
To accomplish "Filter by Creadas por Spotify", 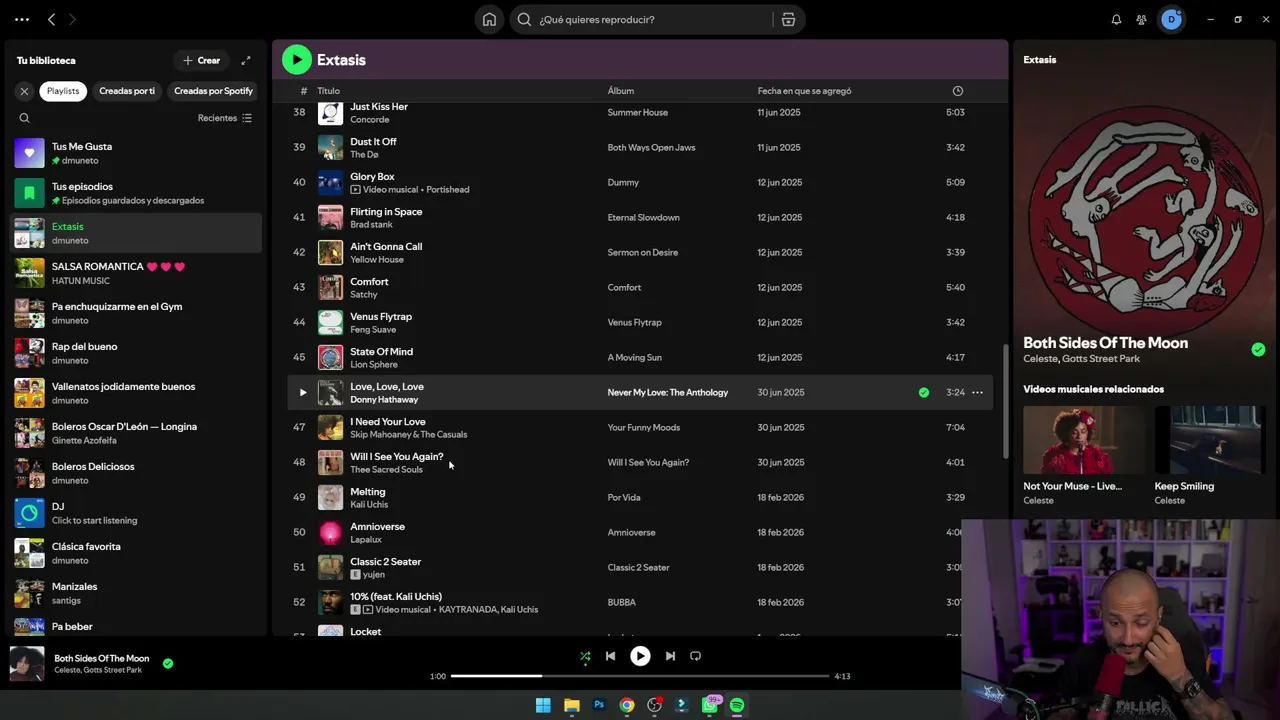I will point(213,91).
